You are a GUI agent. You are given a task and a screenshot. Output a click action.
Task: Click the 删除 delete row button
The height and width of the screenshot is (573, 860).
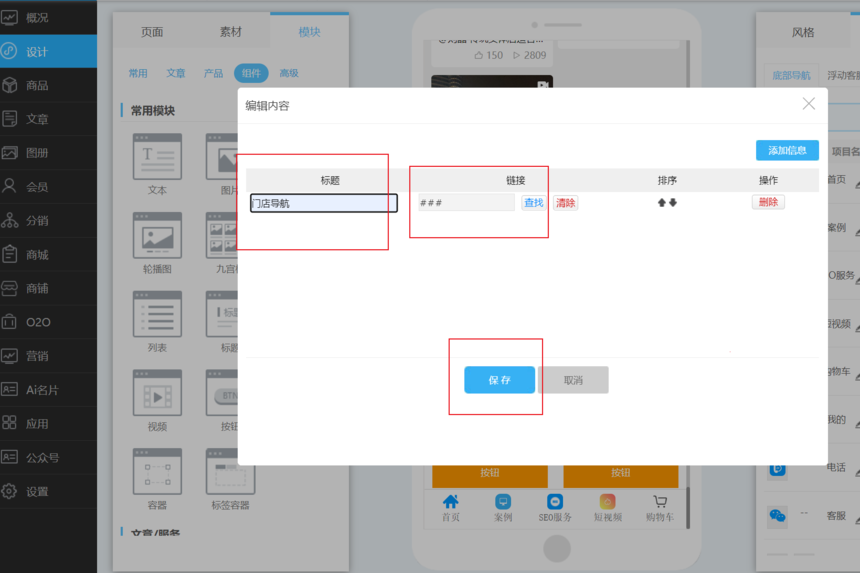(x=768, y=202)
